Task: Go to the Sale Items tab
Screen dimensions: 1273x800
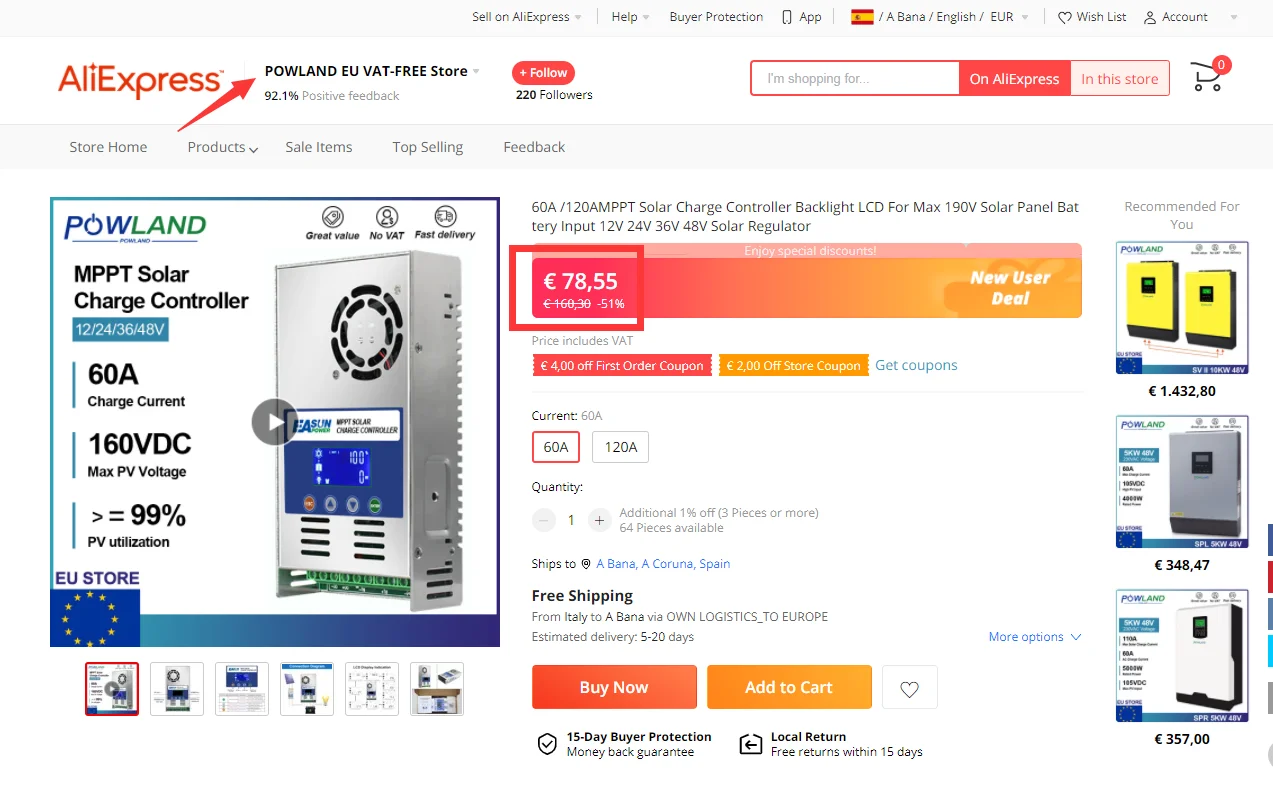Action: [318, 147]
